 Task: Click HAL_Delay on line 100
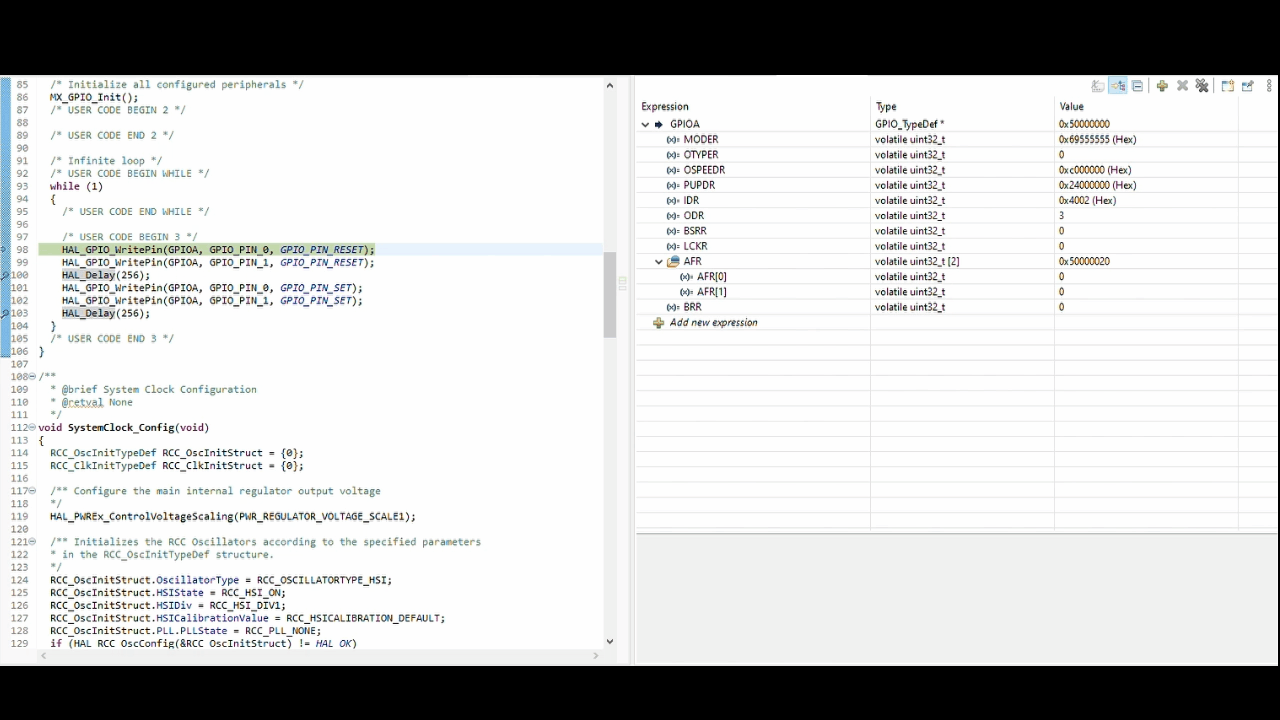click(x=88, y=275)
